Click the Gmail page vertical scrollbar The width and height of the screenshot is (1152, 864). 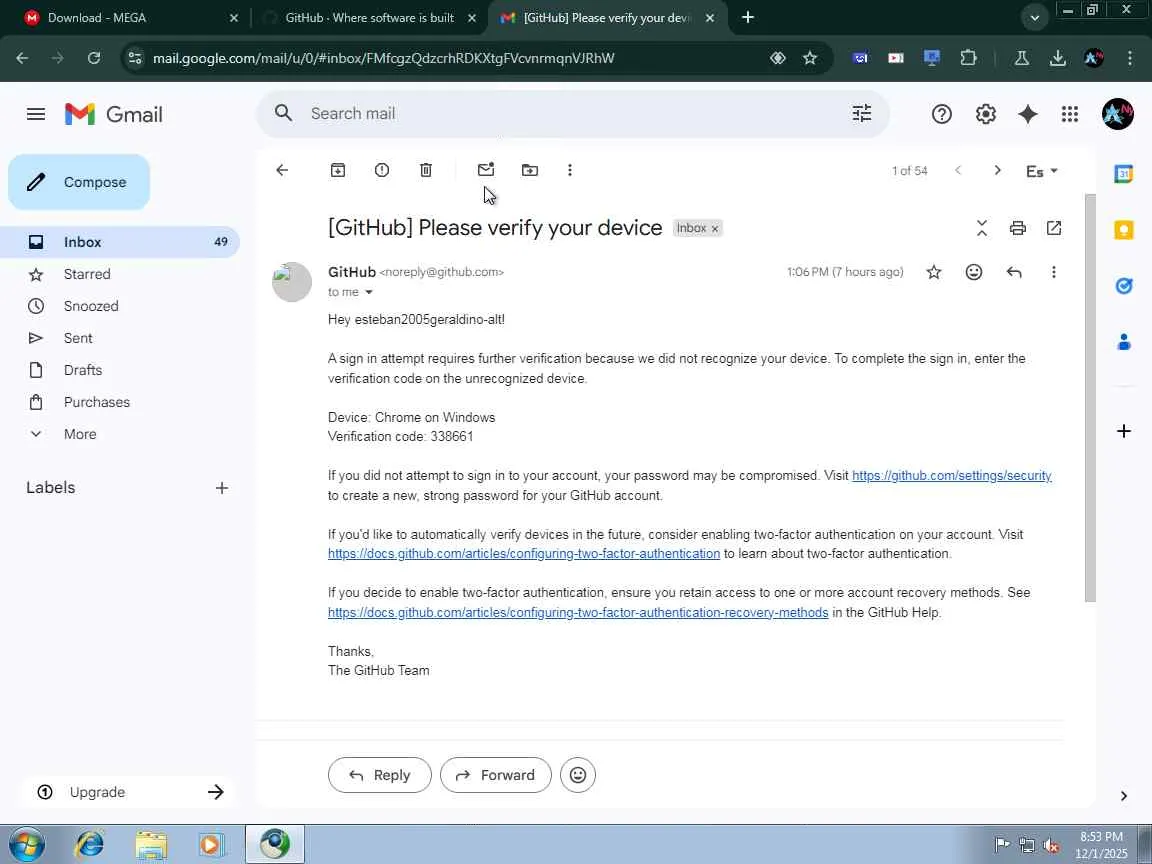(x=1090, y=398)
